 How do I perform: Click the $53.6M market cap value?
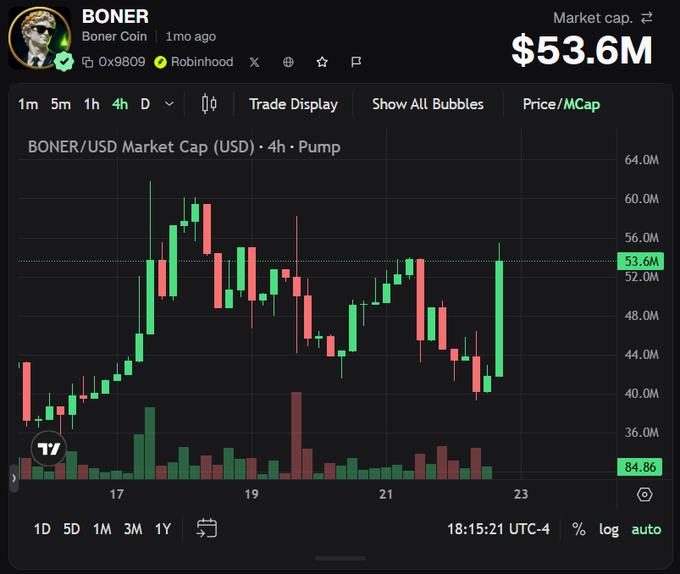[582, 50]
